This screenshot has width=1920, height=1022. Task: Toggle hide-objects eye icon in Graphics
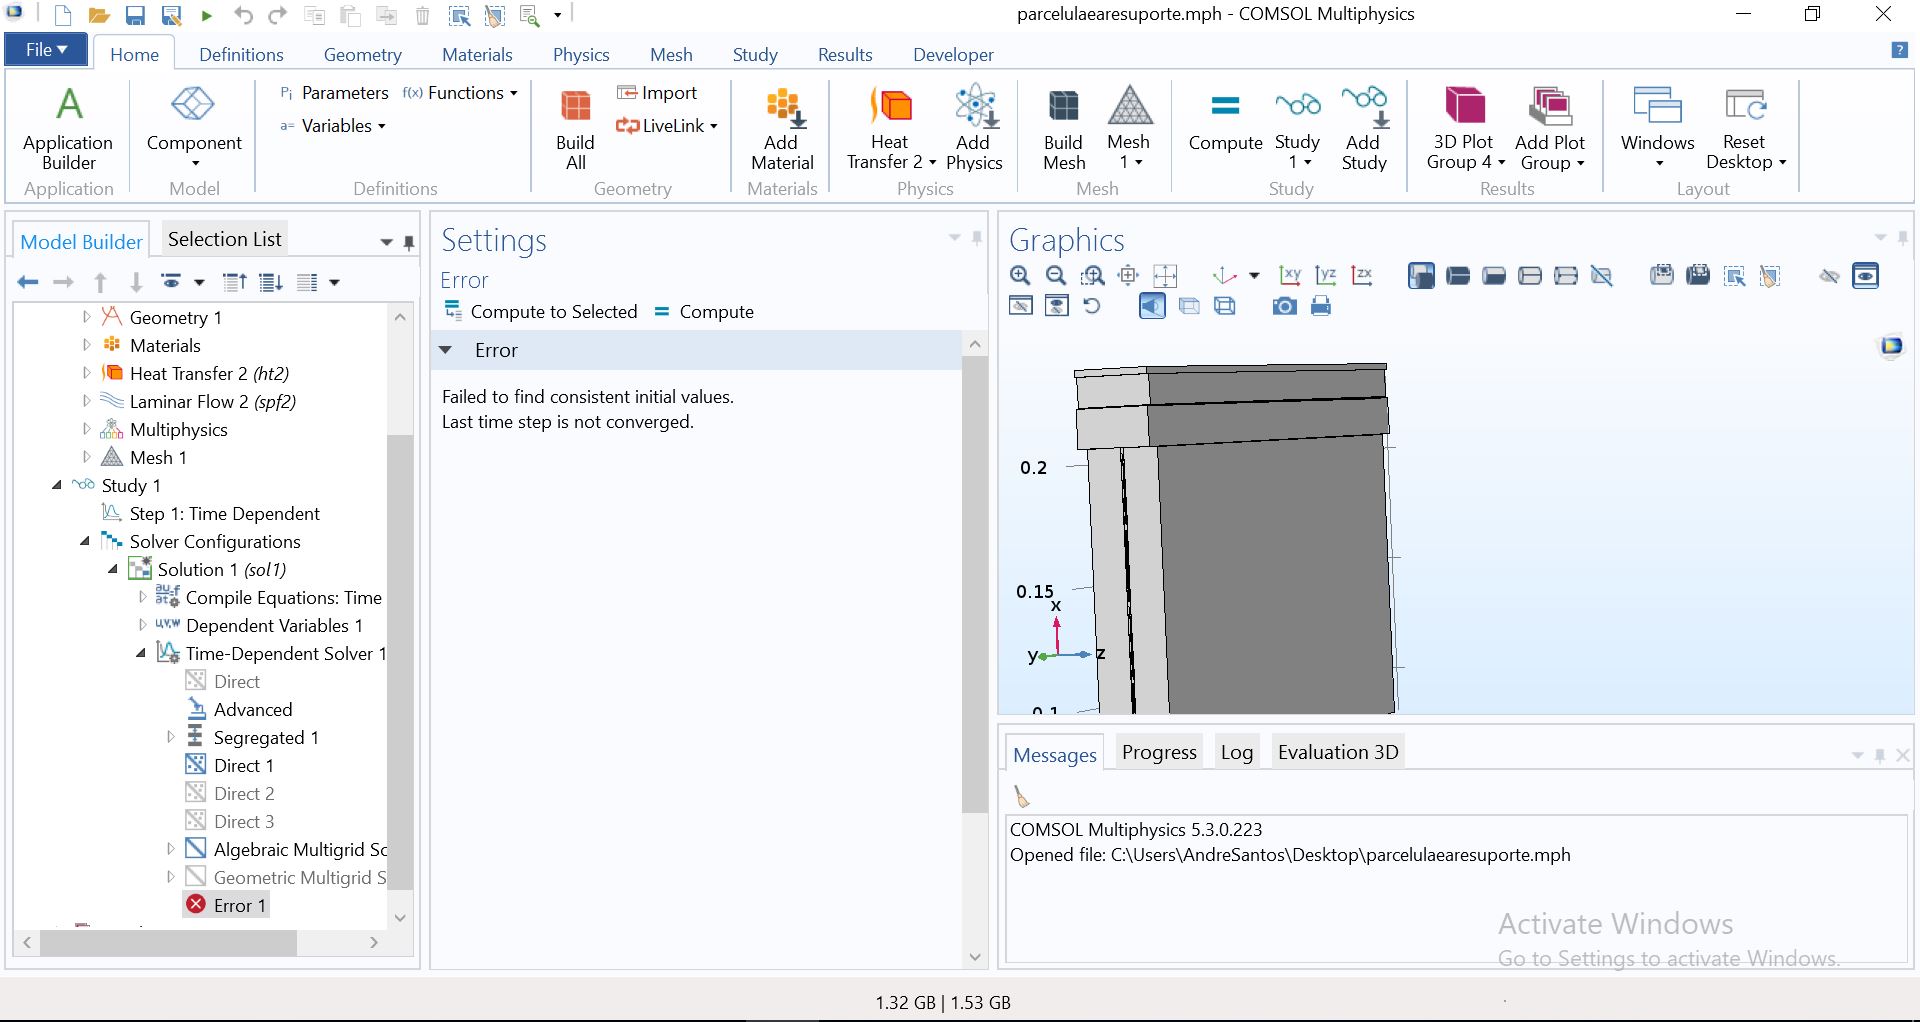coord(1829,276)
